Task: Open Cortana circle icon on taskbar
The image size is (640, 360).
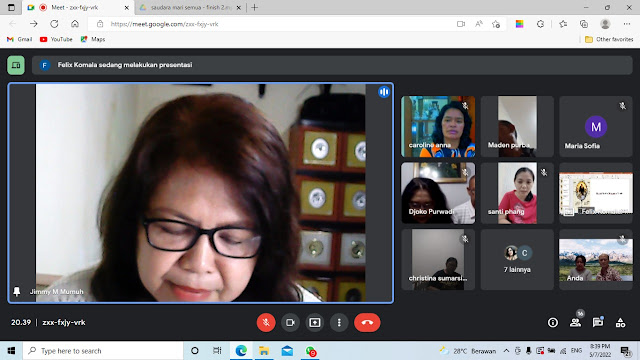Action: [195, 351]
